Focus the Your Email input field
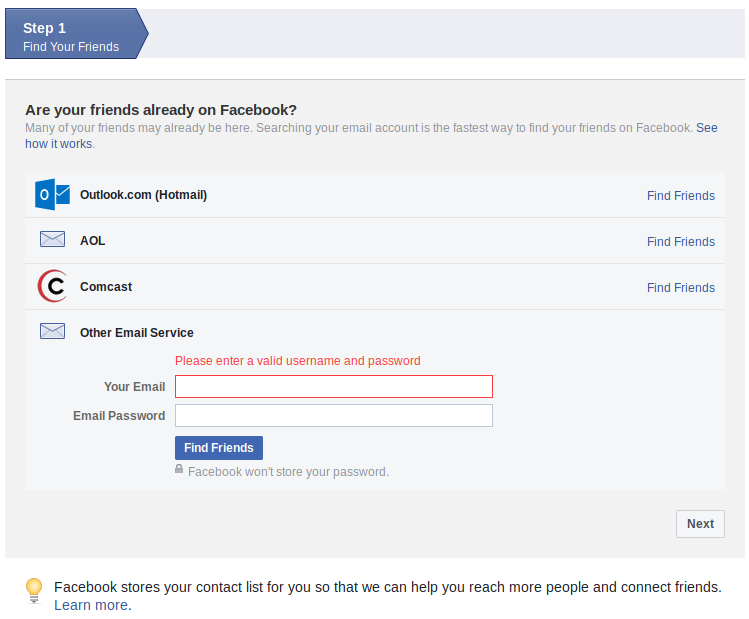 [x=333, y=387]
